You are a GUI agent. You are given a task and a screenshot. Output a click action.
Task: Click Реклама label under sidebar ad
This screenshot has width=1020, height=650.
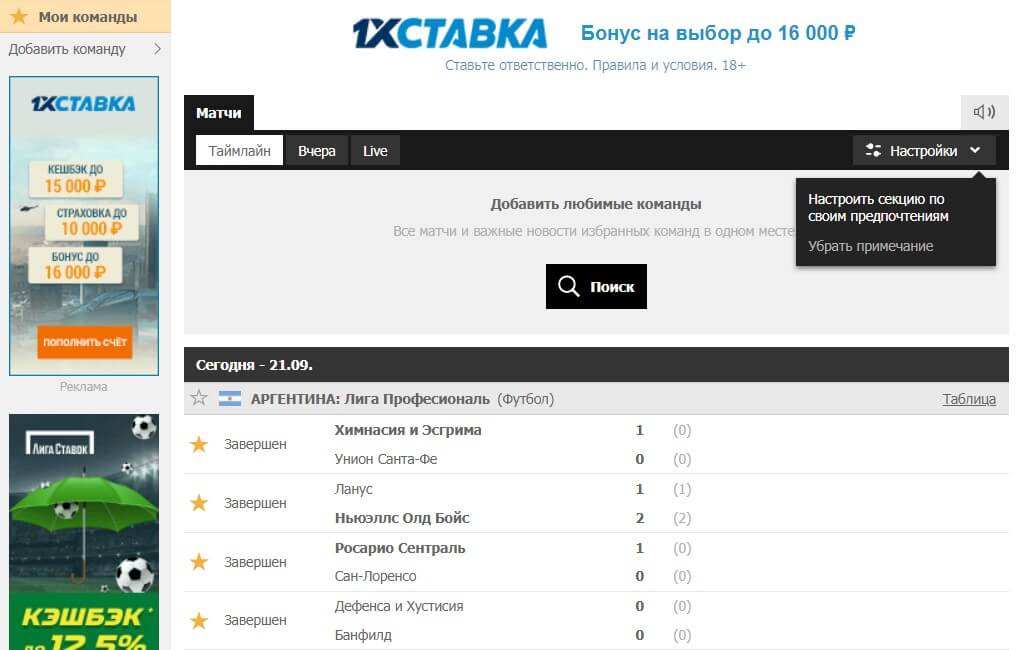click(x=83, y=386)
